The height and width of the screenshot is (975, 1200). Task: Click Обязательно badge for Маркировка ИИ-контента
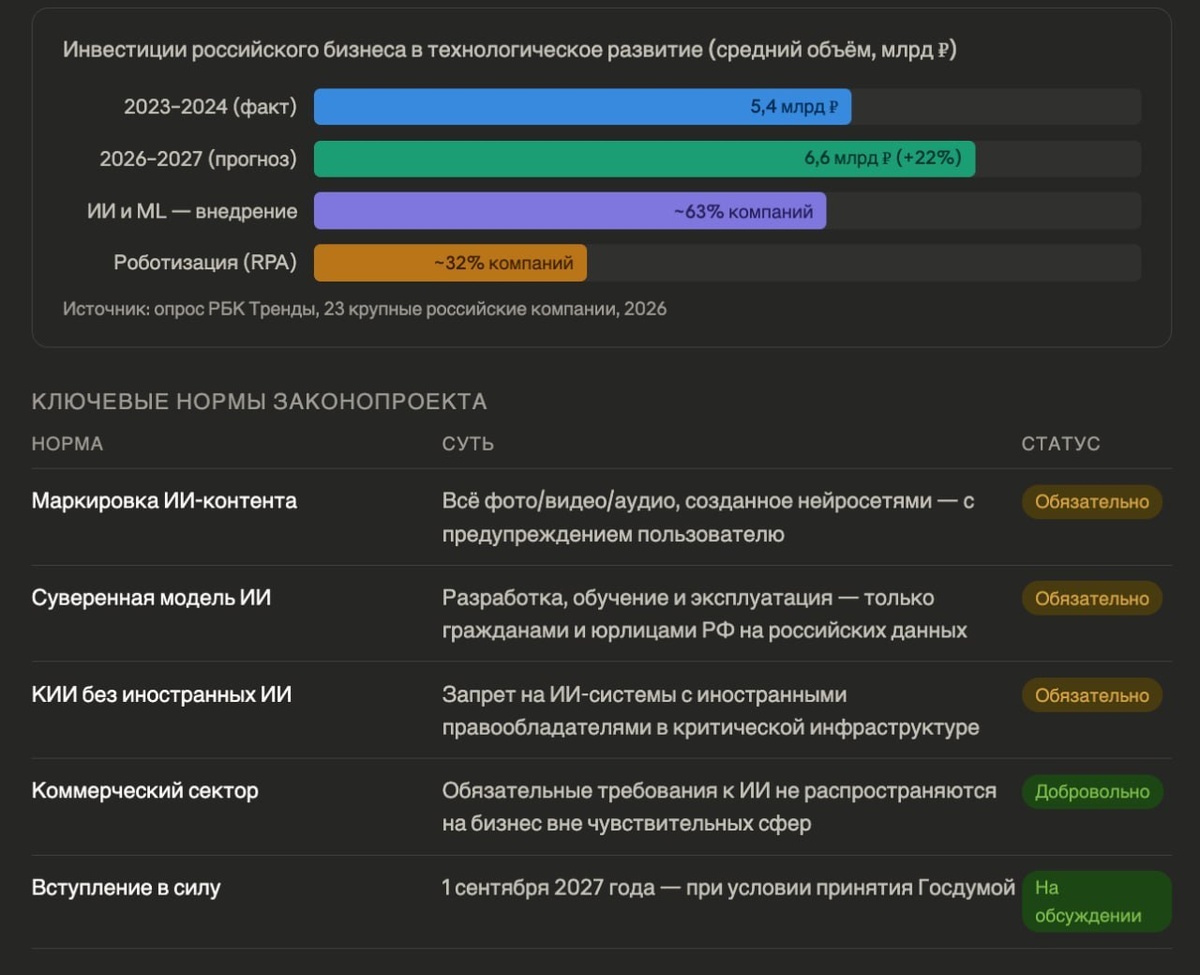coord(1091,502)
